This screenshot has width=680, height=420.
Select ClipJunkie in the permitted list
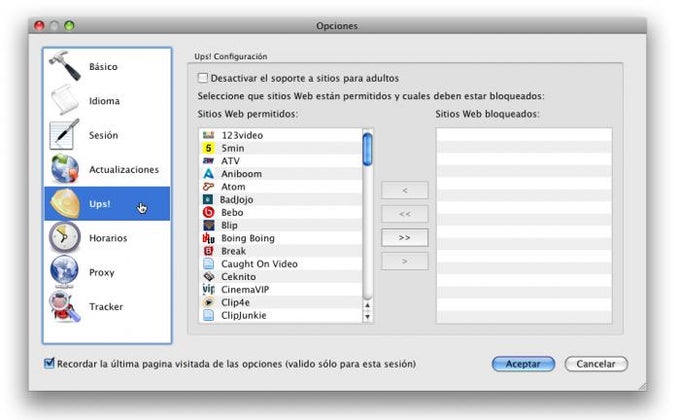281,315
